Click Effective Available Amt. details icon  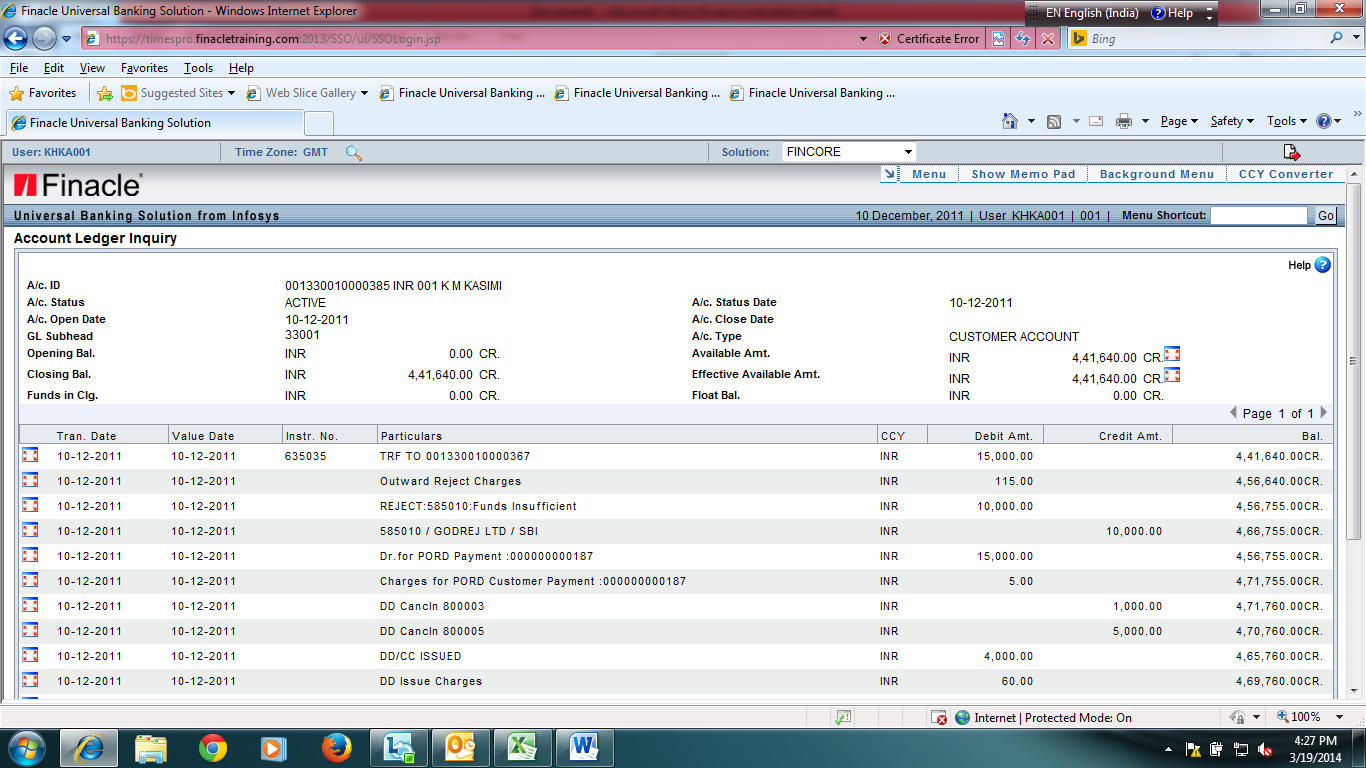click(1172, 375)
